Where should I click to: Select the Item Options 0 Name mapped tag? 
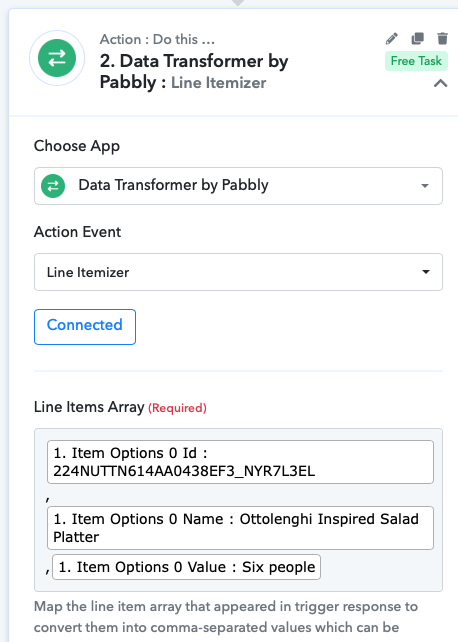click(x=240, y=528)
